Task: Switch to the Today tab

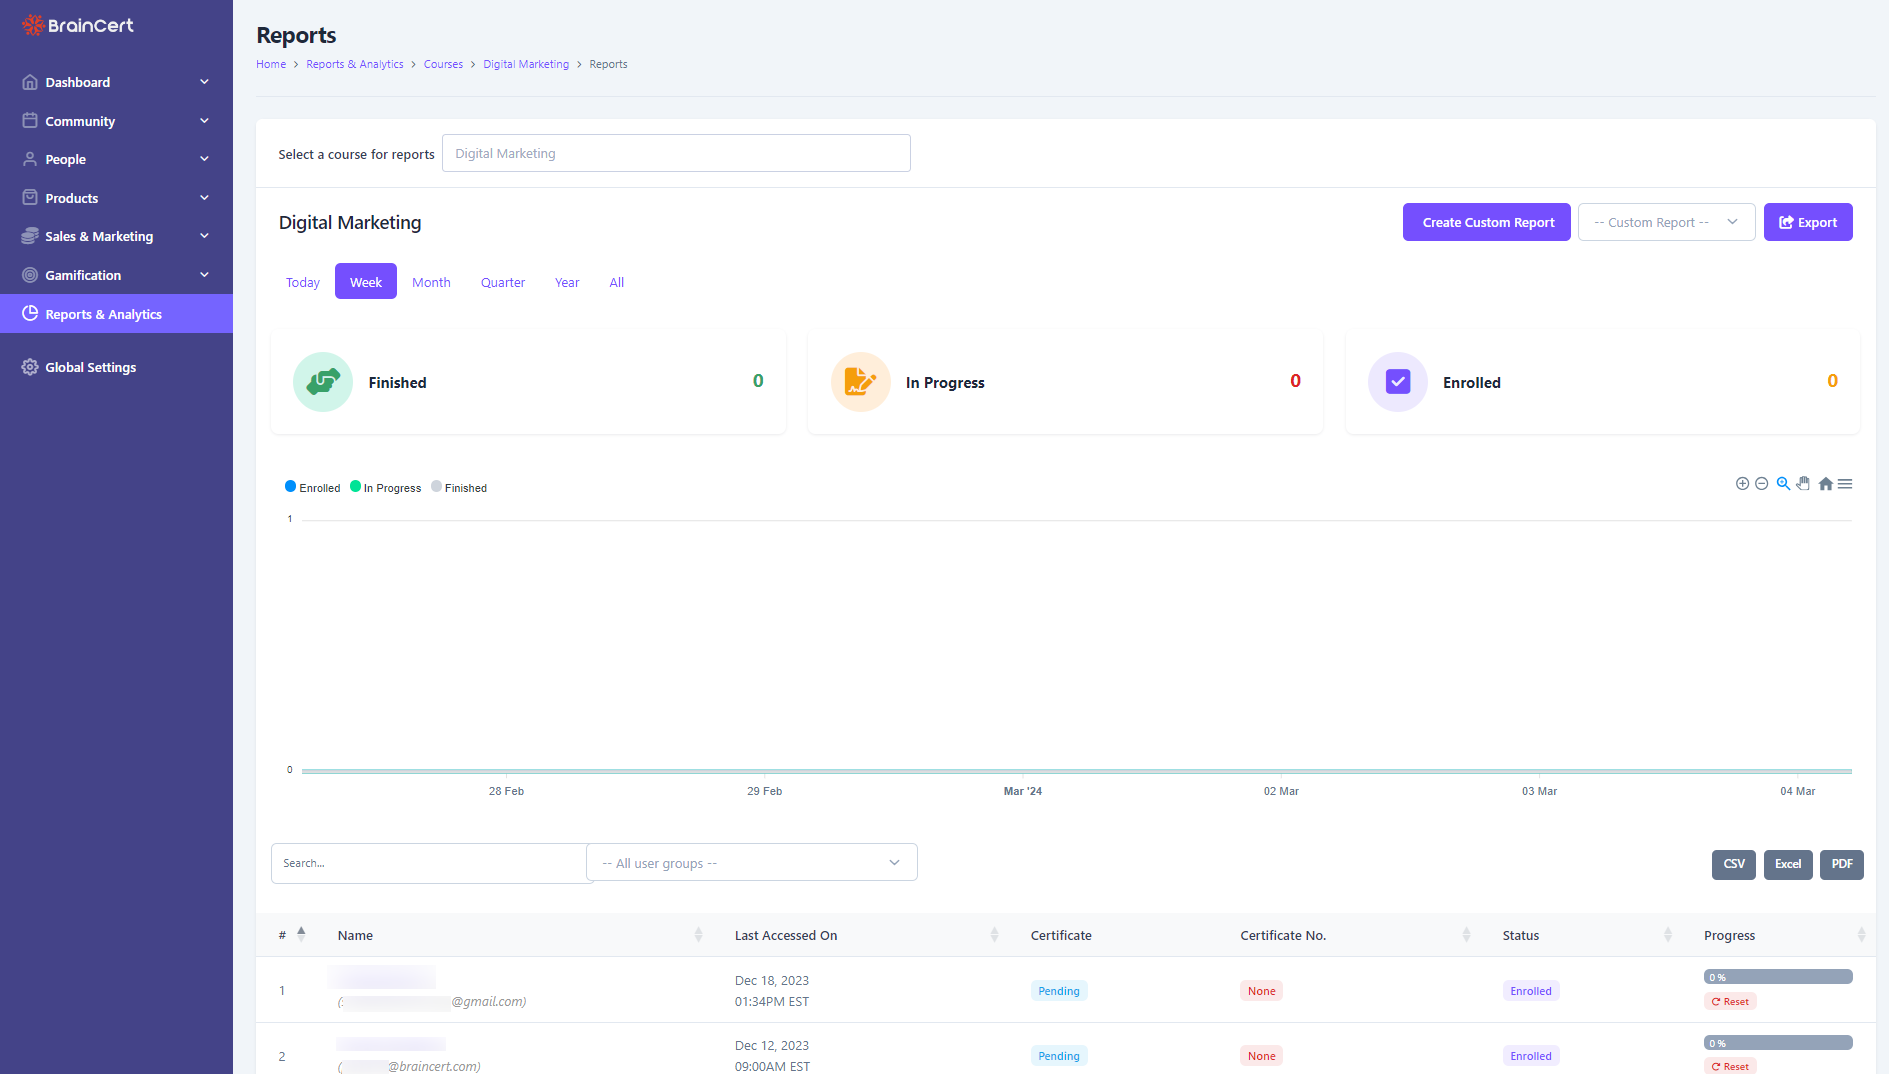Action: pyautogui.click(x=303, y=282)
